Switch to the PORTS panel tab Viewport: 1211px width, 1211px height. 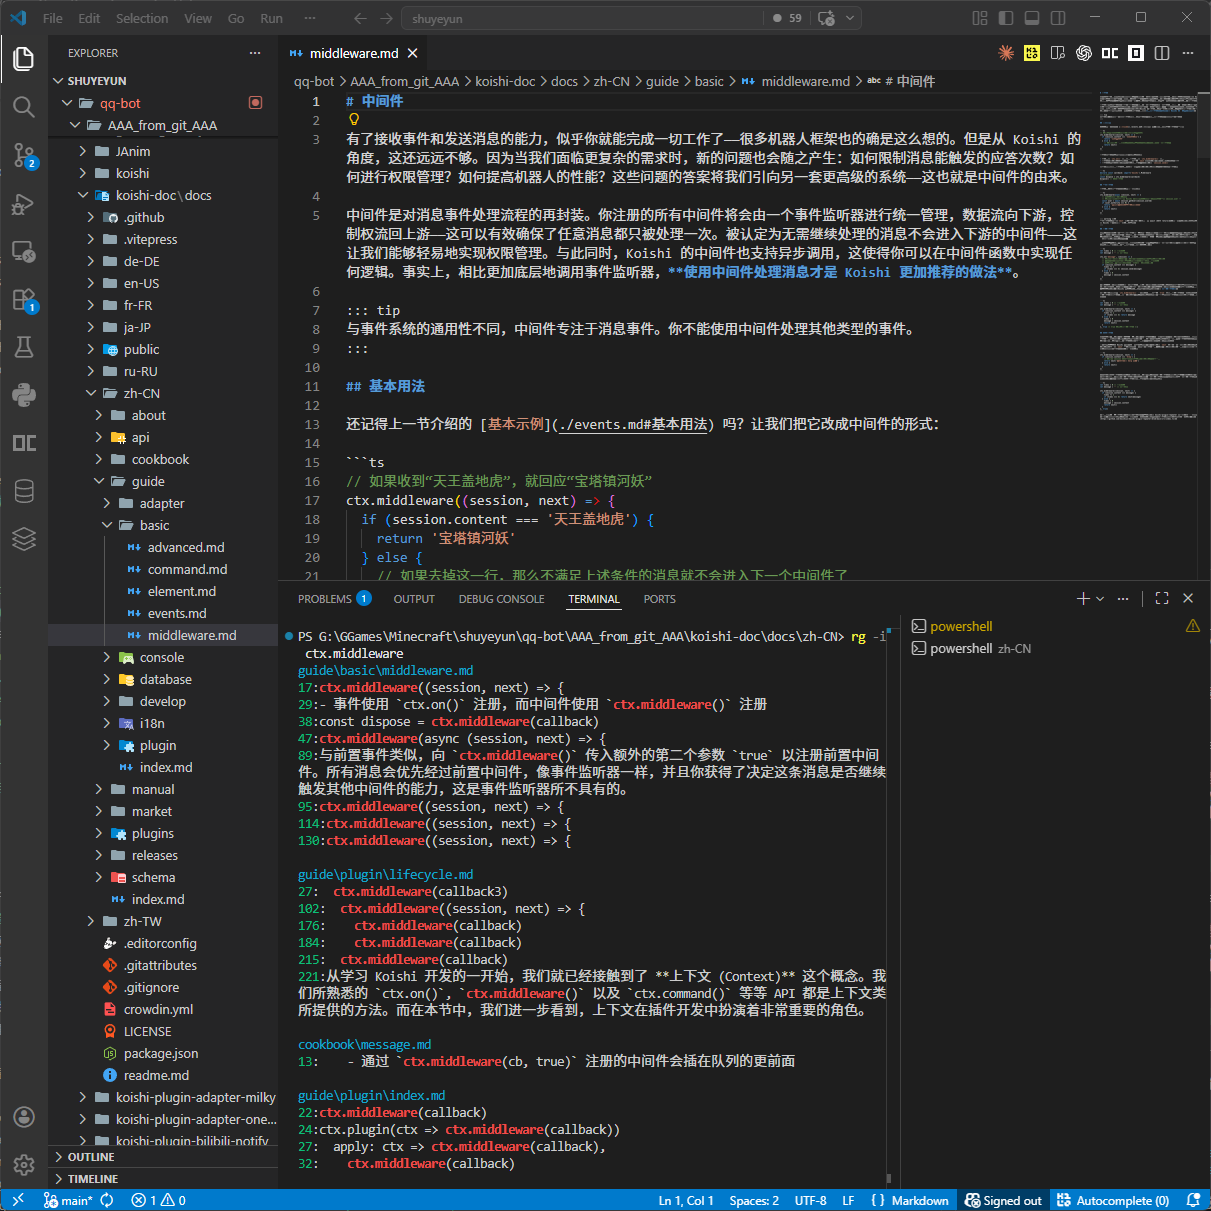tap(659, 599)
